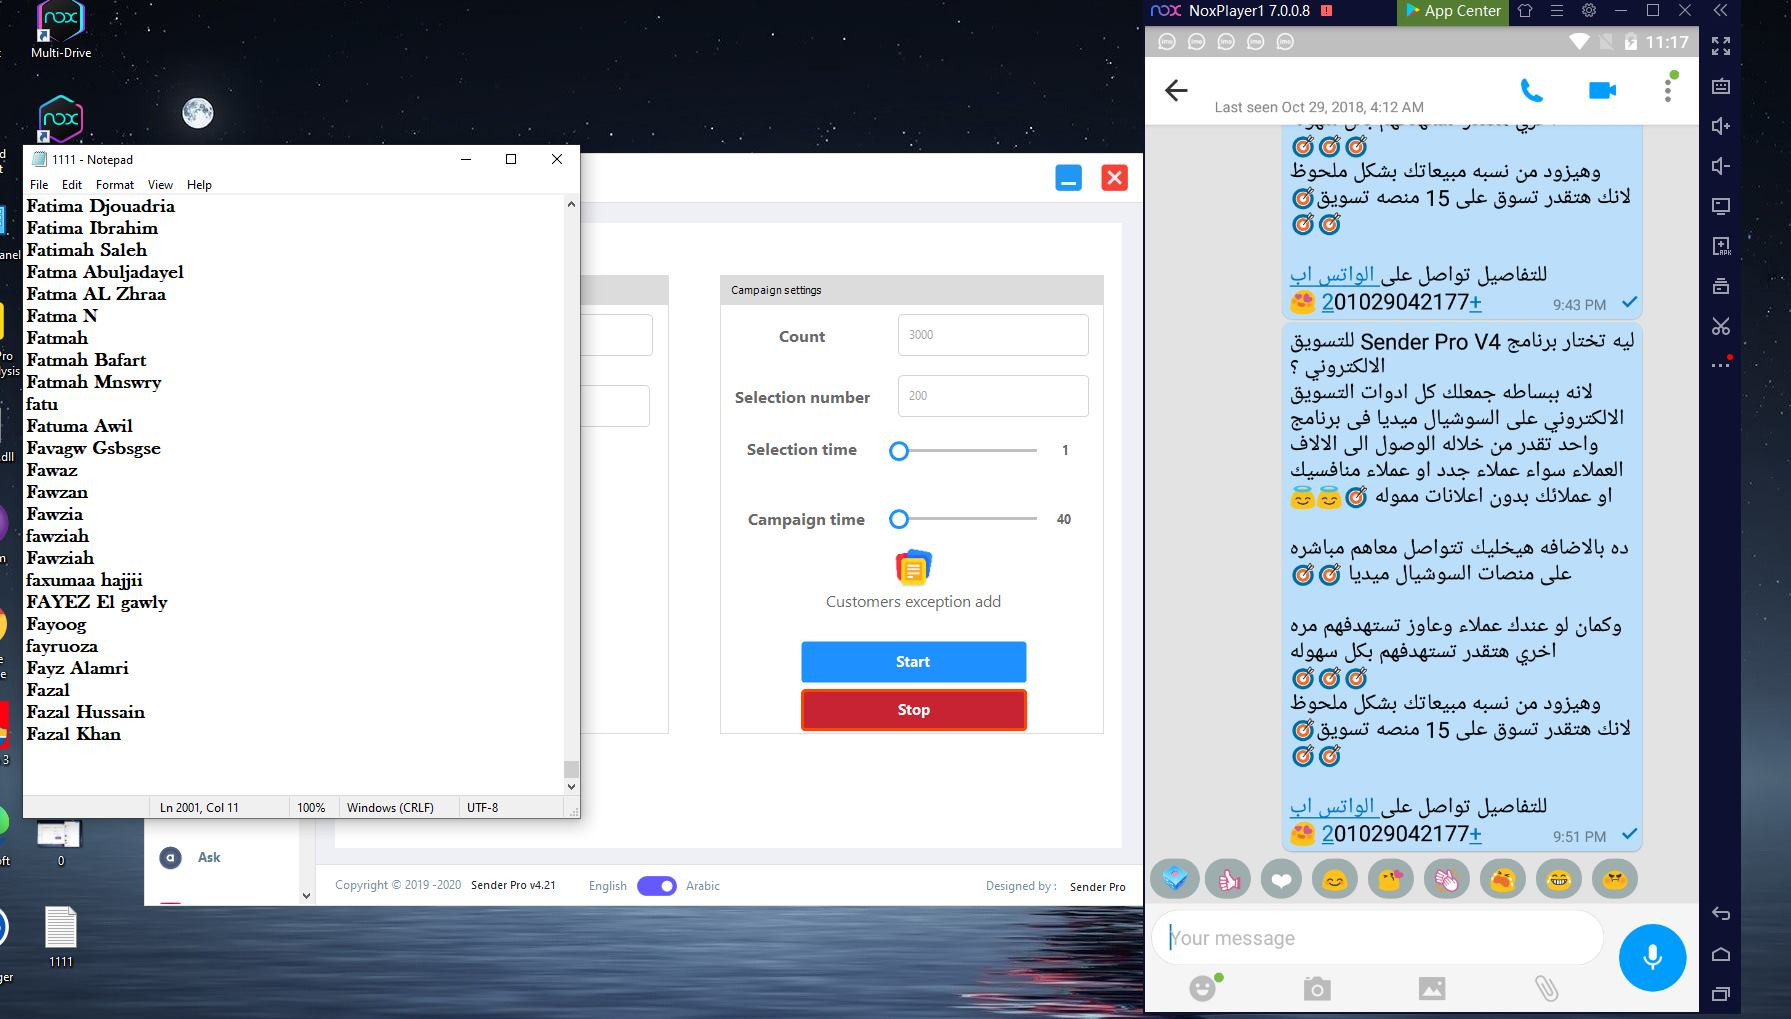
Task: Click Notepad vertical scrollbar up arrow
Action: (571, 204)
